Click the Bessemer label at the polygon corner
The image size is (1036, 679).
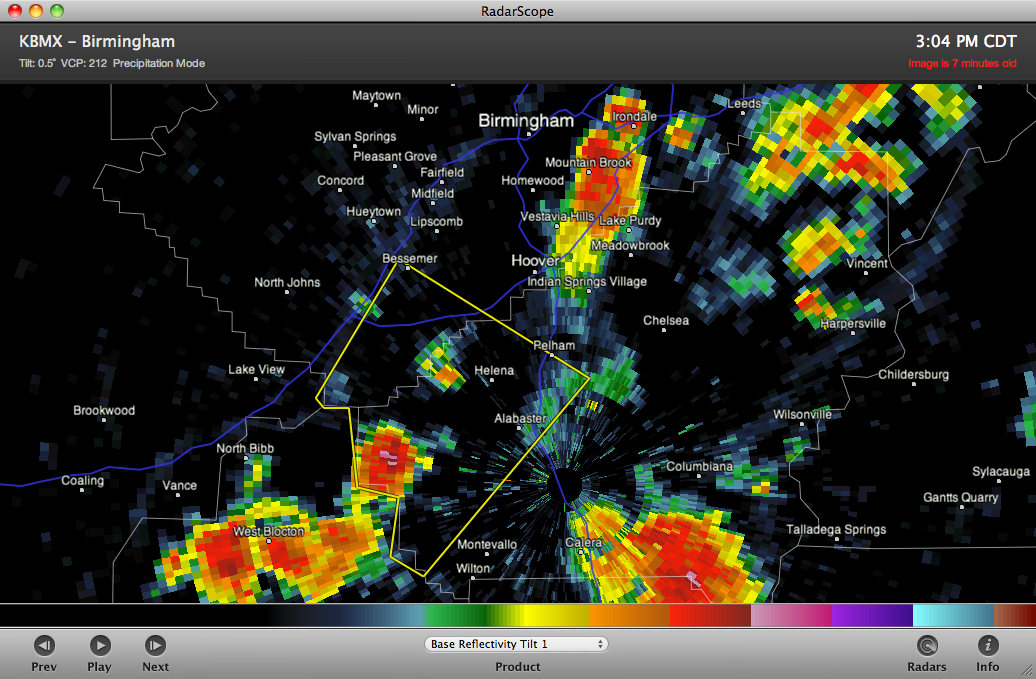410,259
